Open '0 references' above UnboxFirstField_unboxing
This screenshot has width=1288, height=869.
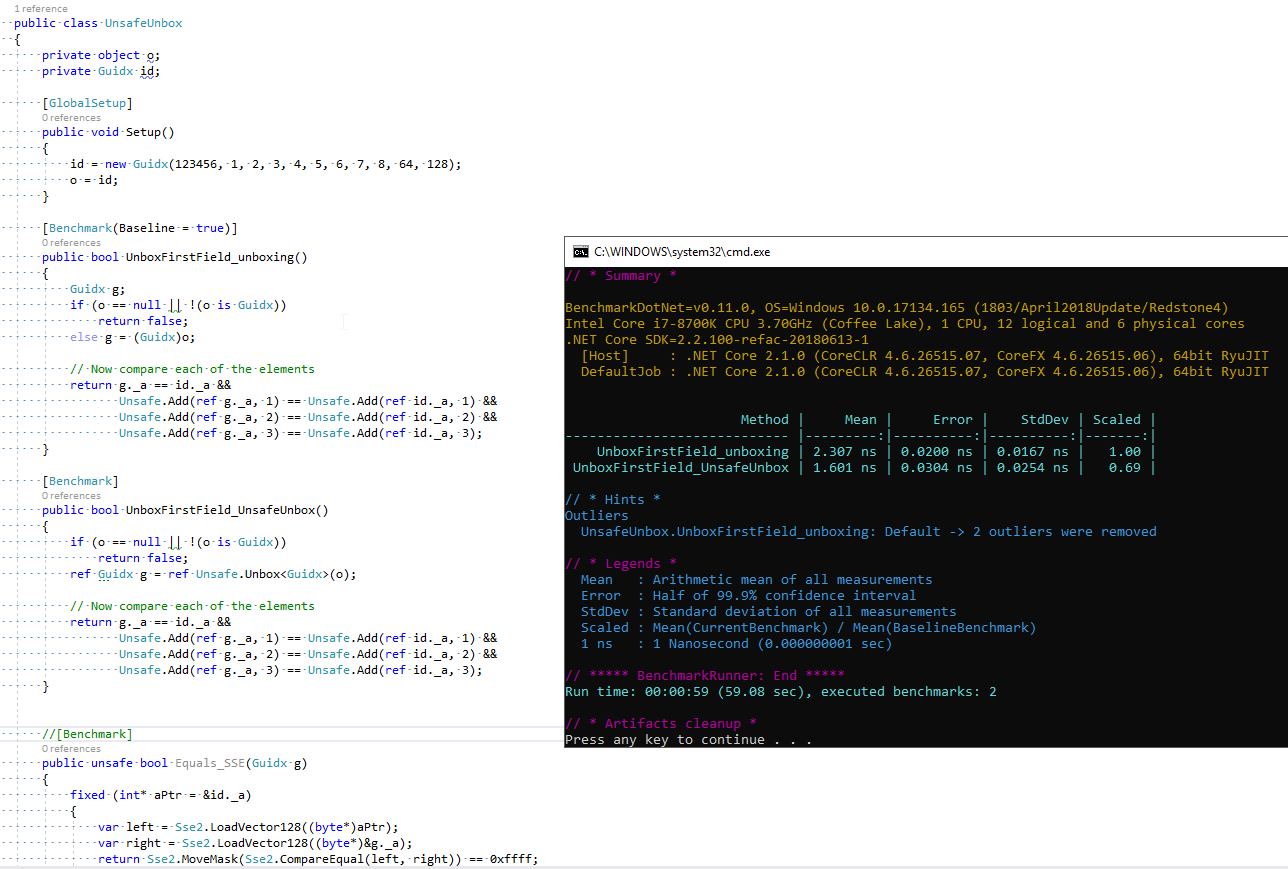click(71, 242)
